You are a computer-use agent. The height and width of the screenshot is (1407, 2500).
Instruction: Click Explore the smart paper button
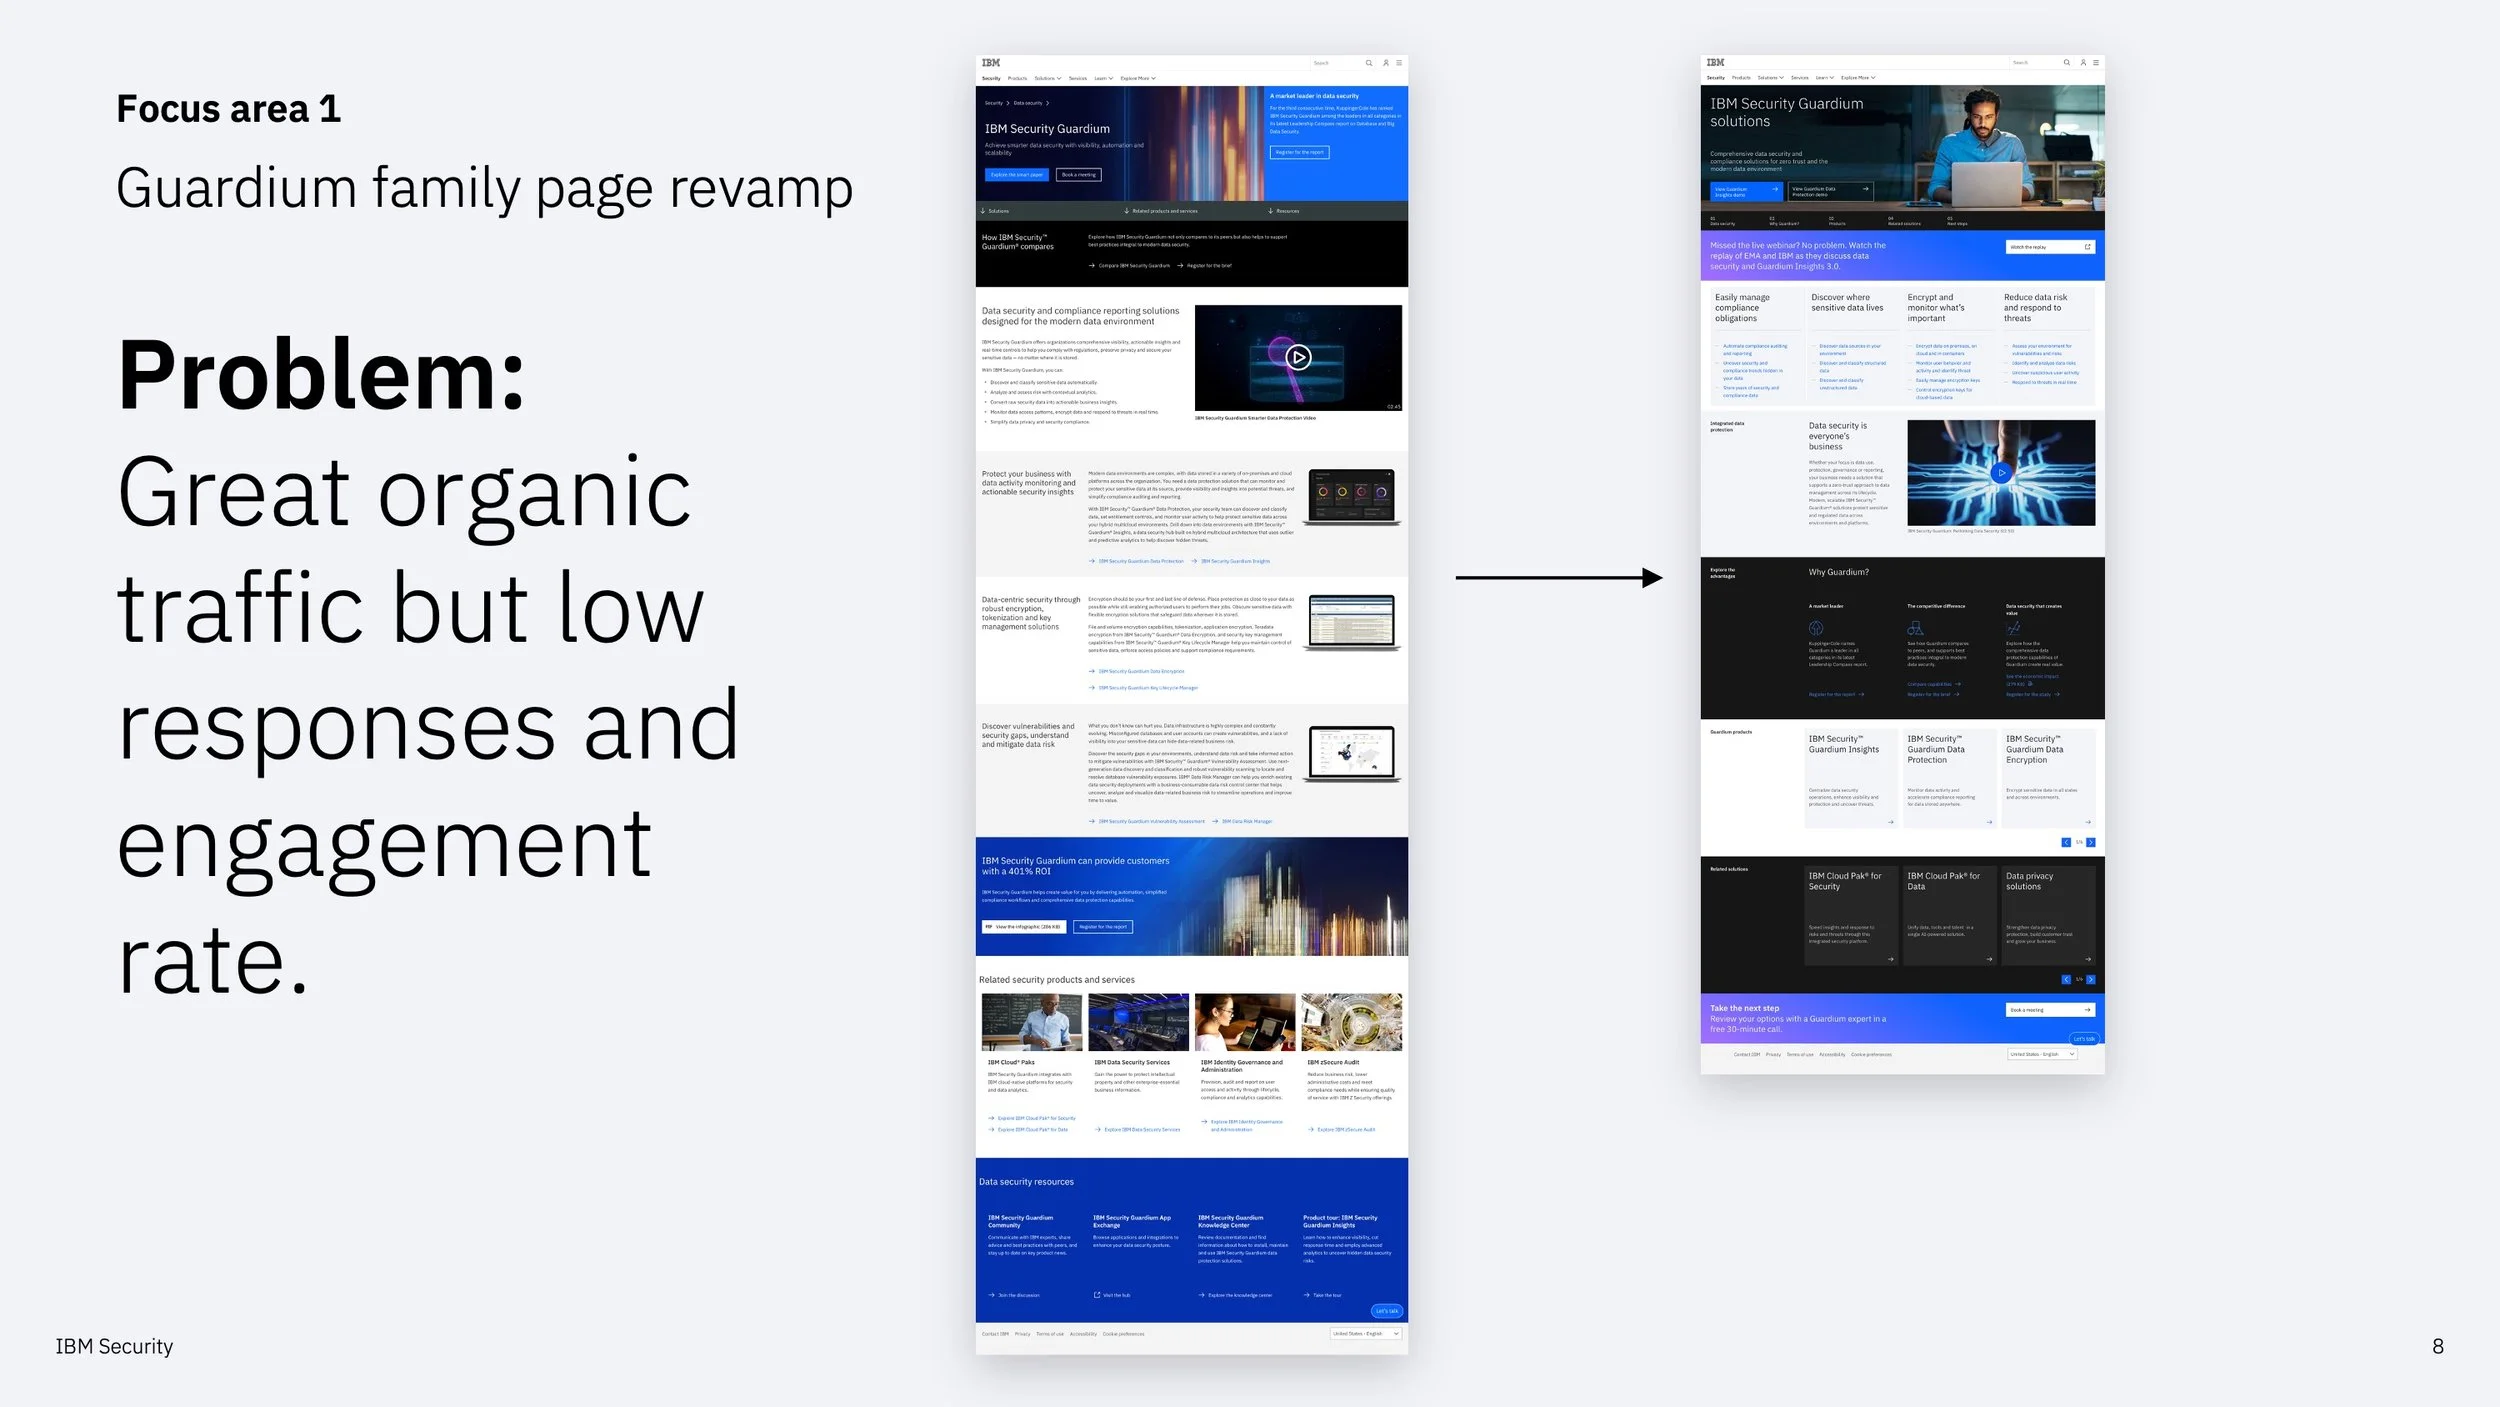tap(1017, 175)
